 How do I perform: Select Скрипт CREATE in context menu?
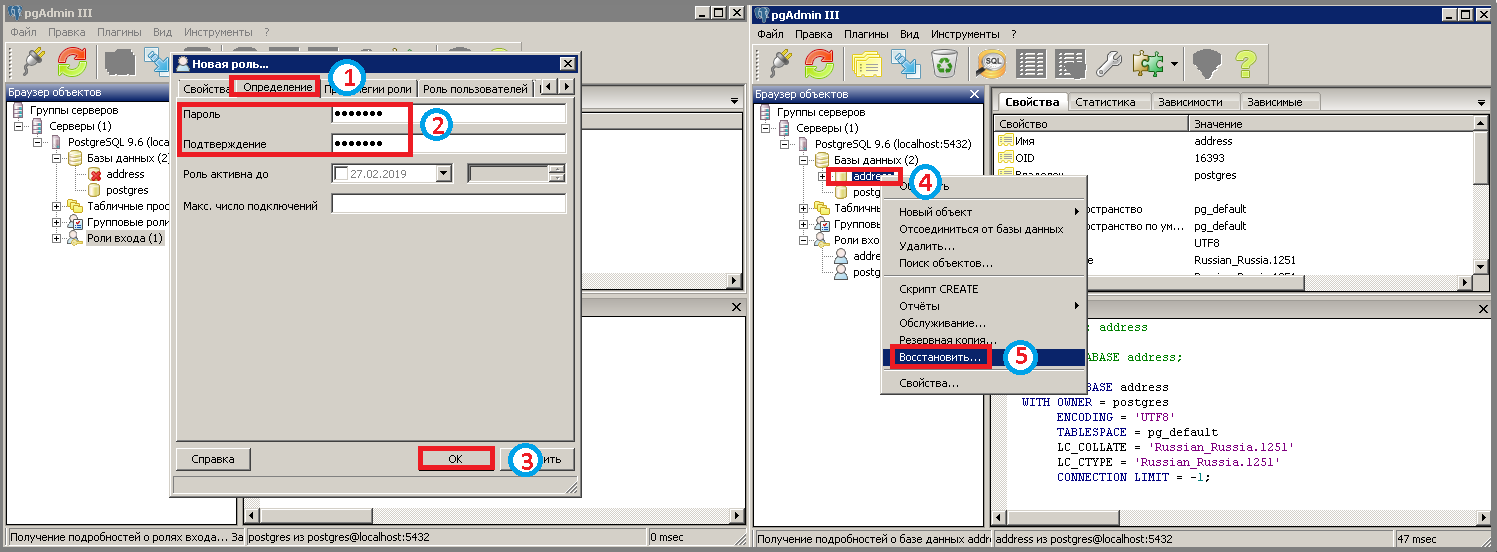tap(985, 289)
